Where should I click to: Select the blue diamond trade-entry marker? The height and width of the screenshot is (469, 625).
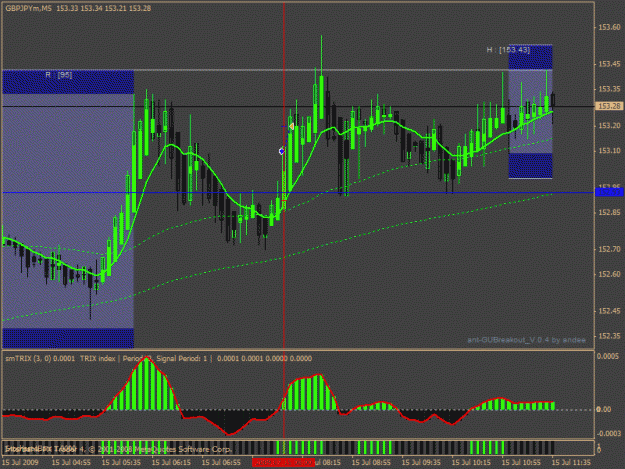point(281,151)
